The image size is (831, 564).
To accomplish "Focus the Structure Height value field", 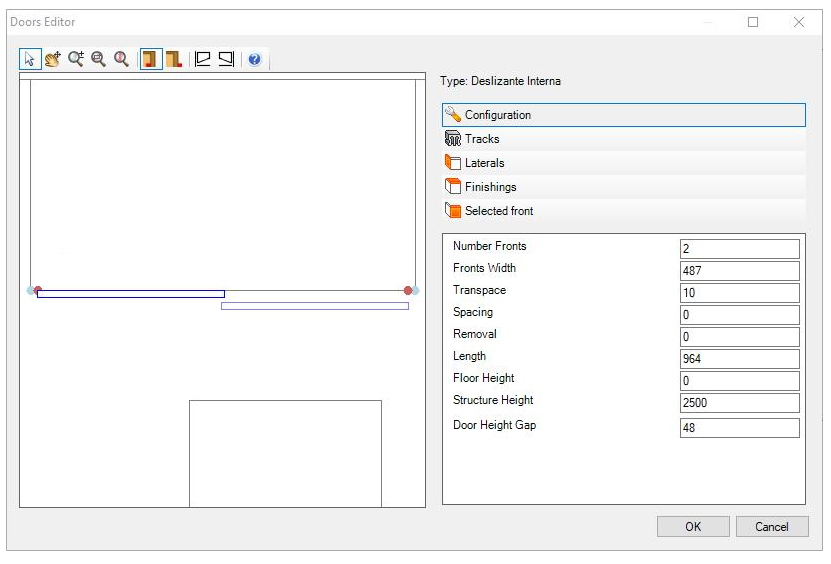I will coord(739,403).
